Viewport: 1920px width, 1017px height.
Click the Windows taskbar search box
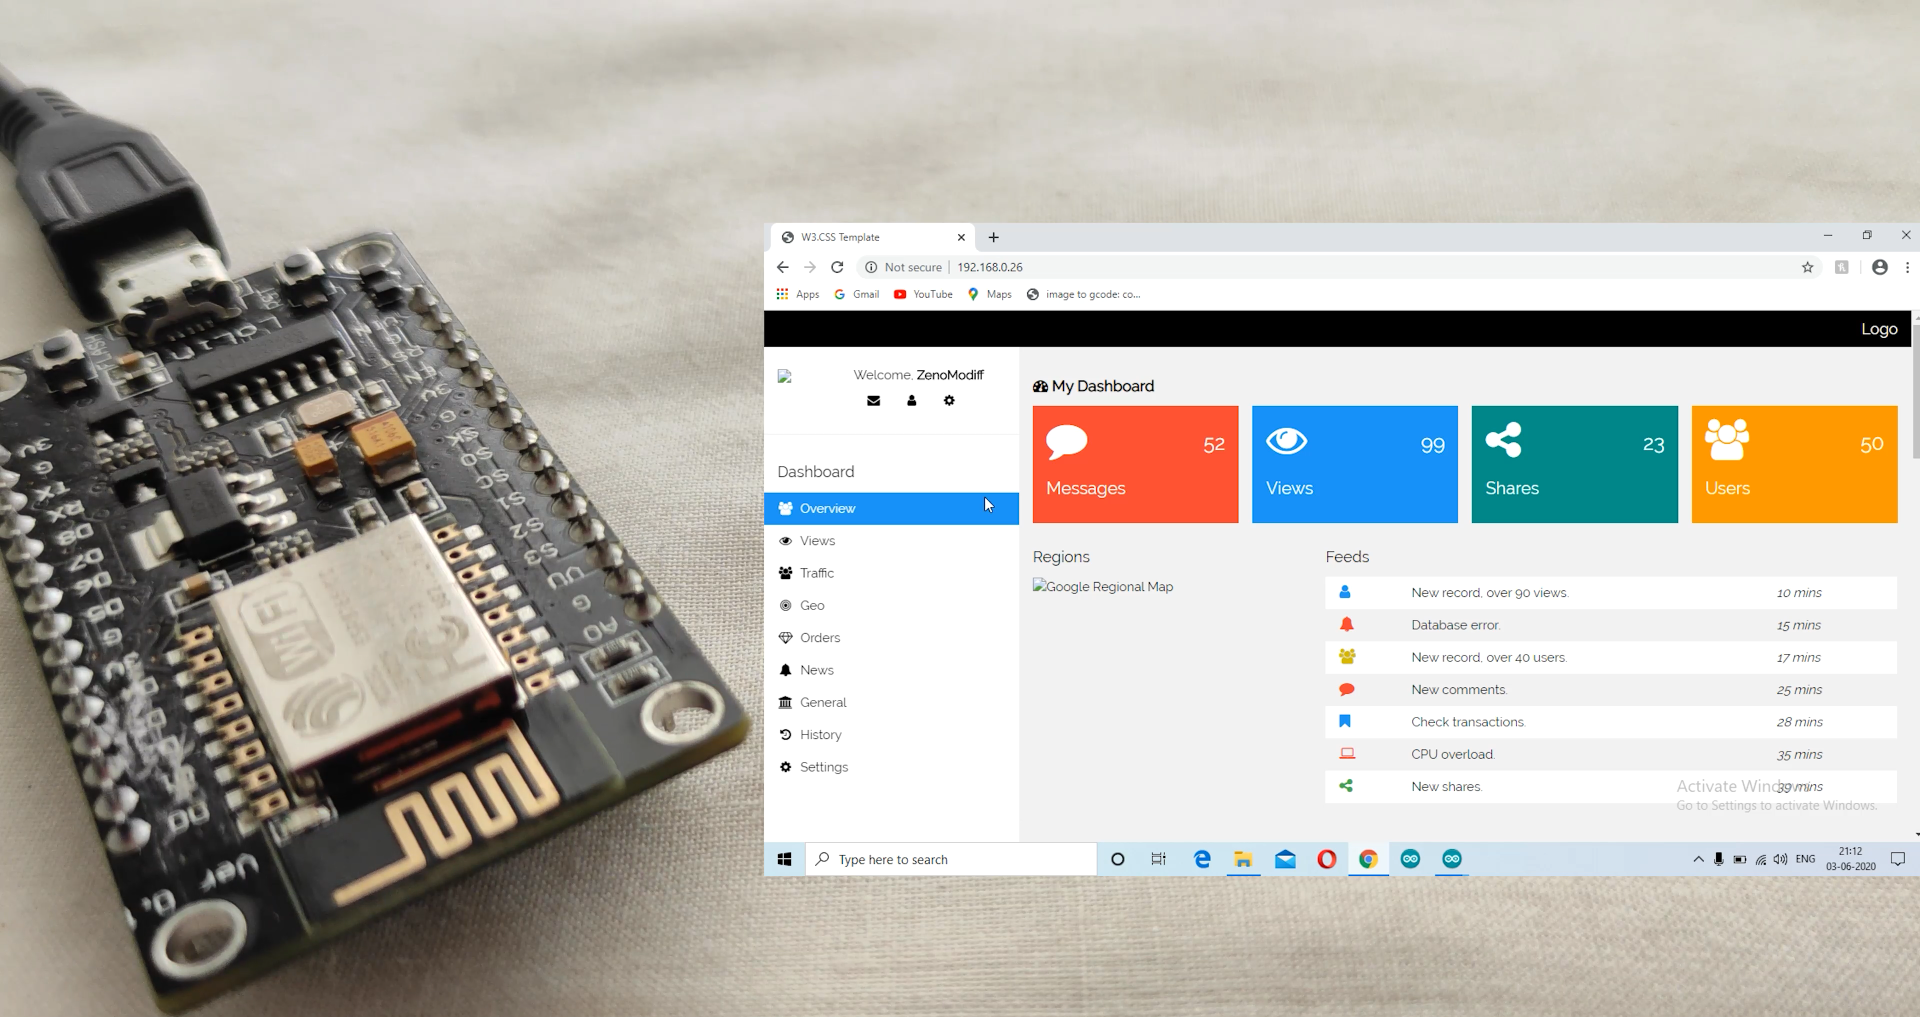[950, 859]
